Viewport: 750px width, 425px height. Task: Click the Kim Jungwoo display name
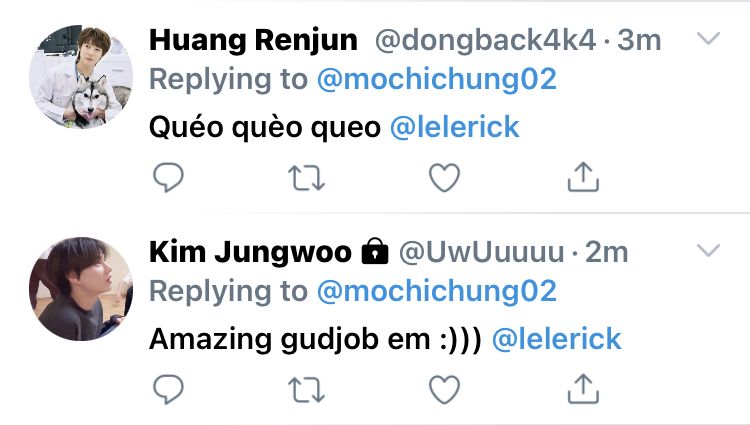point(250,252)
